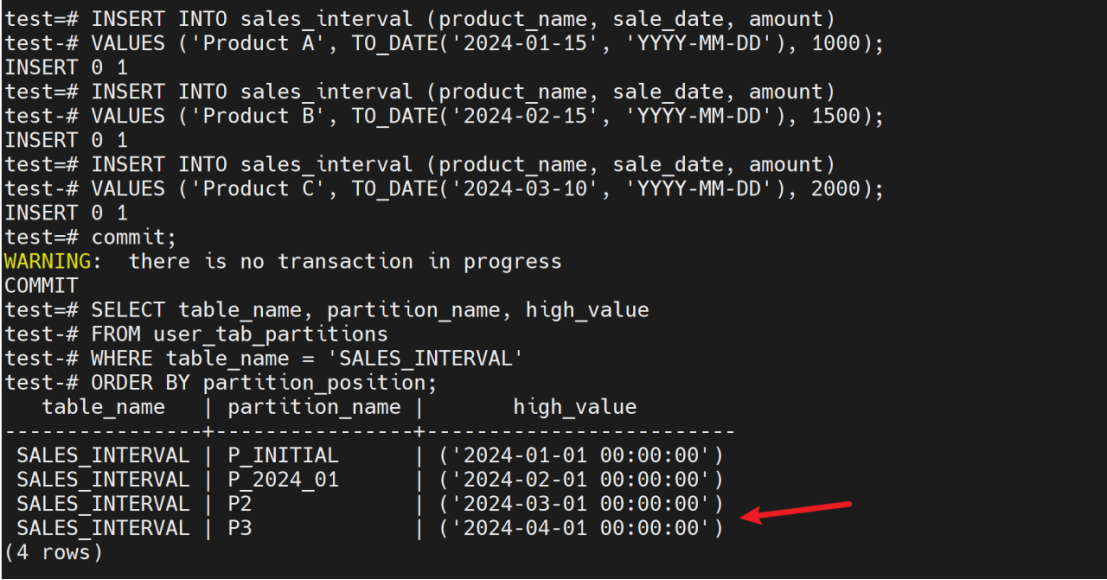Select the partition_name column header
The image size is (1107, 580).
(314, 407)
